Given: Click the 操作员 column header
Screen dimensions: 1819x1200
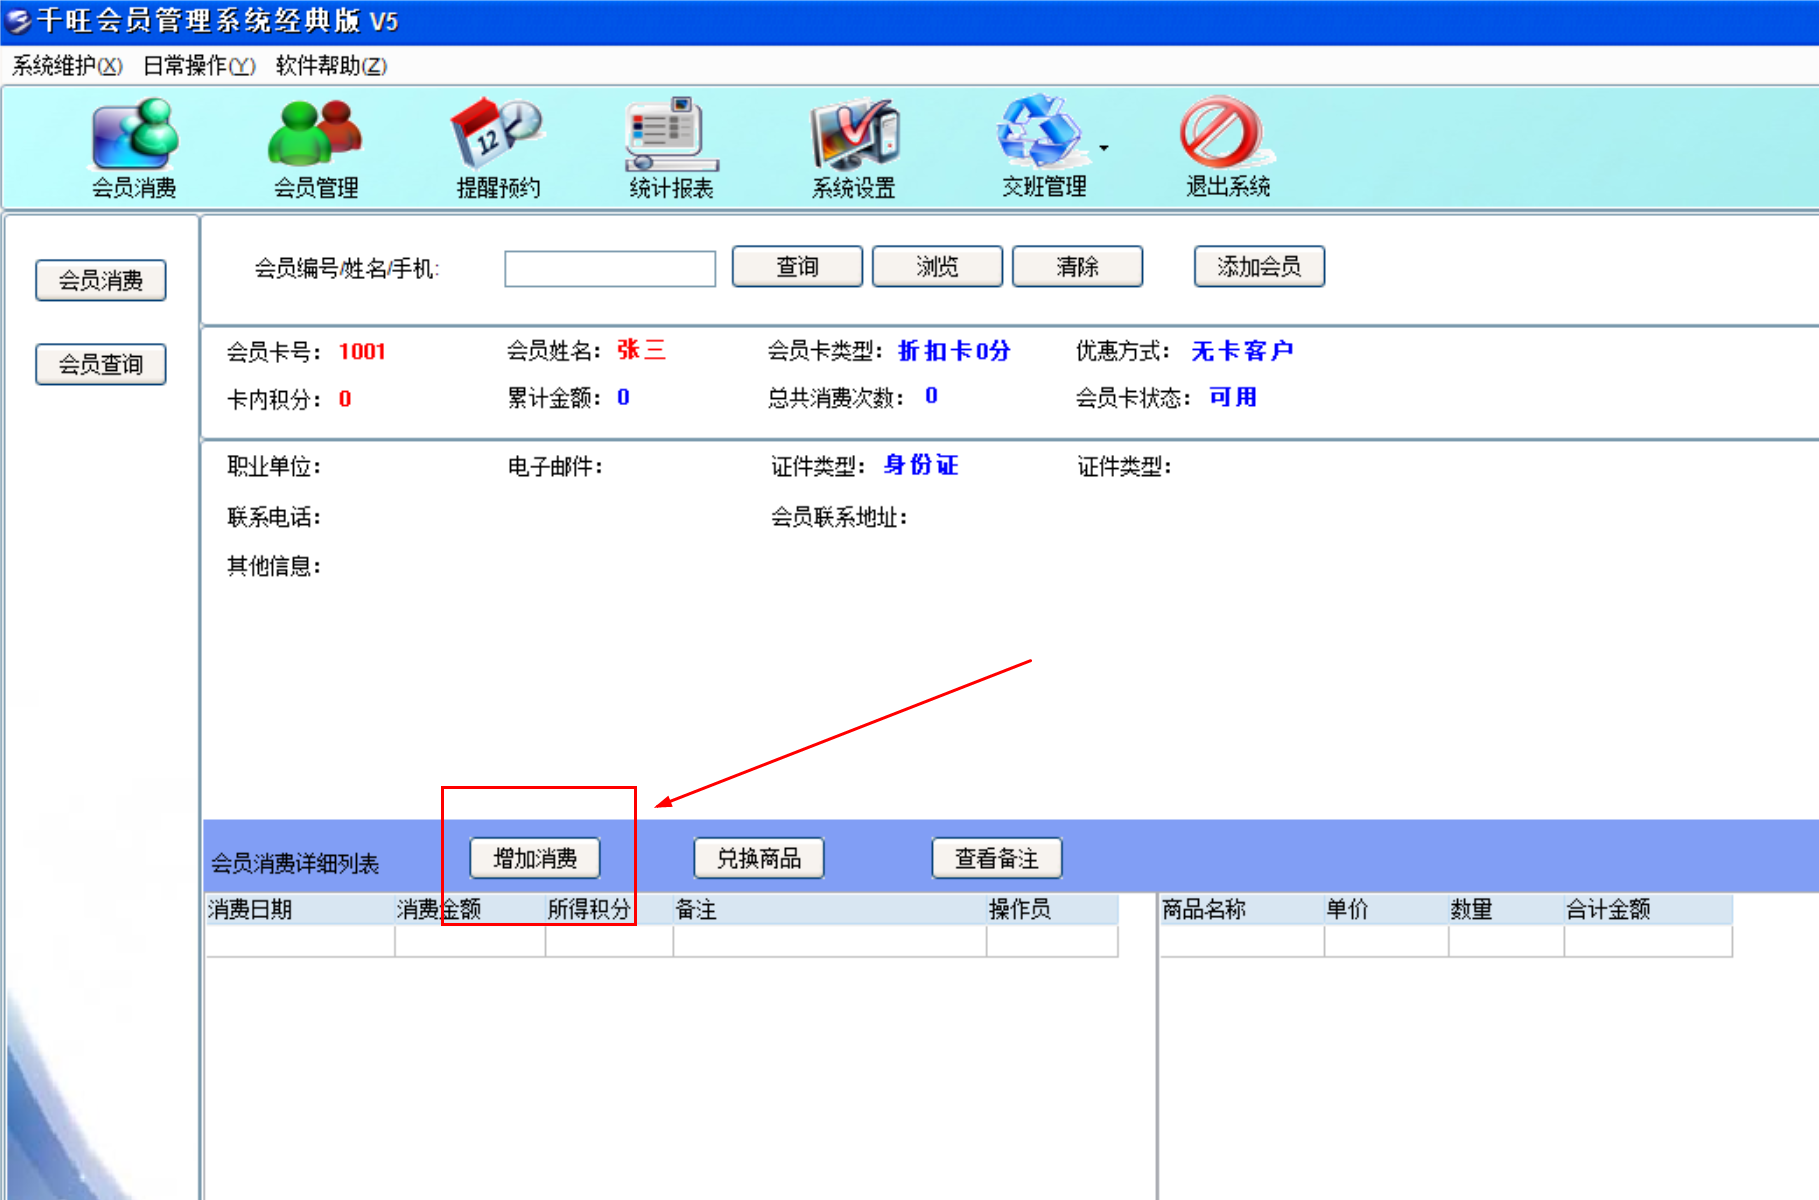Looking at the screenshot, I should (1052, 909).
